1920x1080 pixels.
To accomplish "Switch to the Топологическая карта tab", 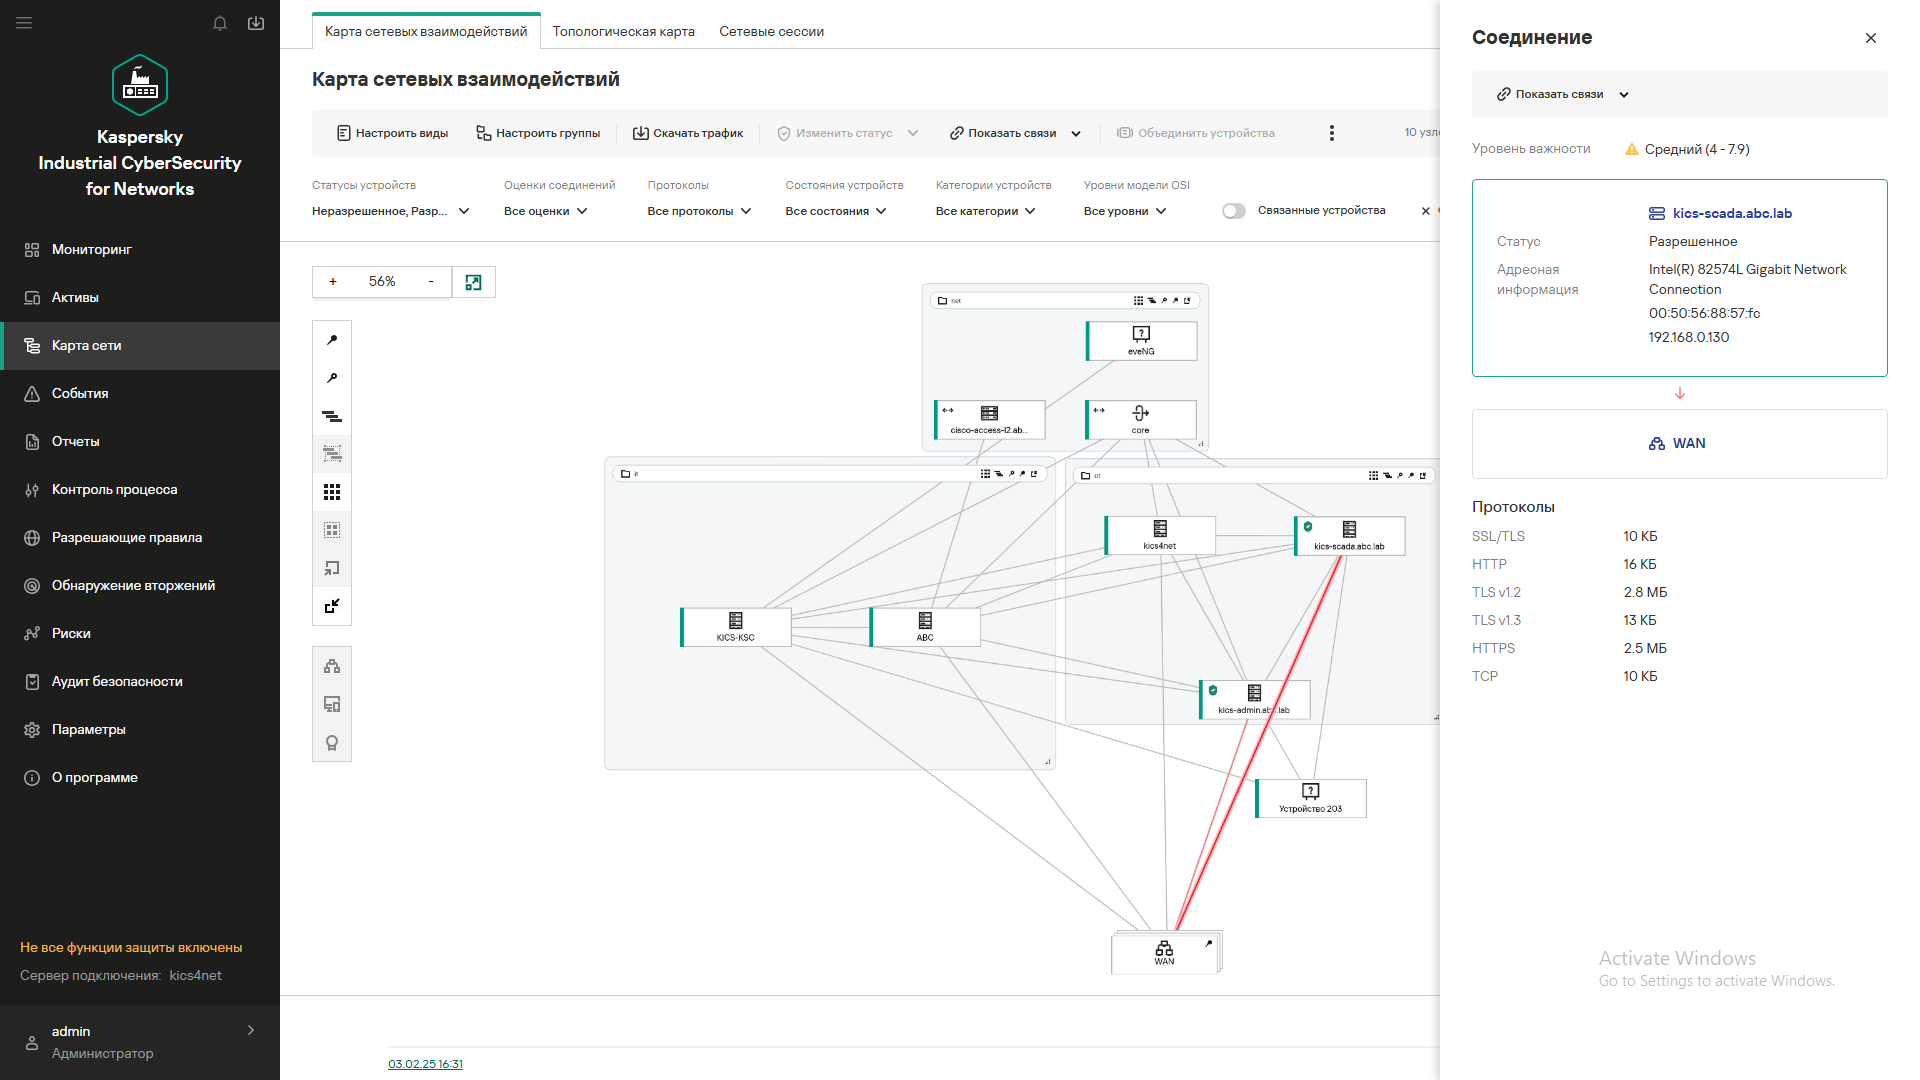I will click(x=624, y=31).
